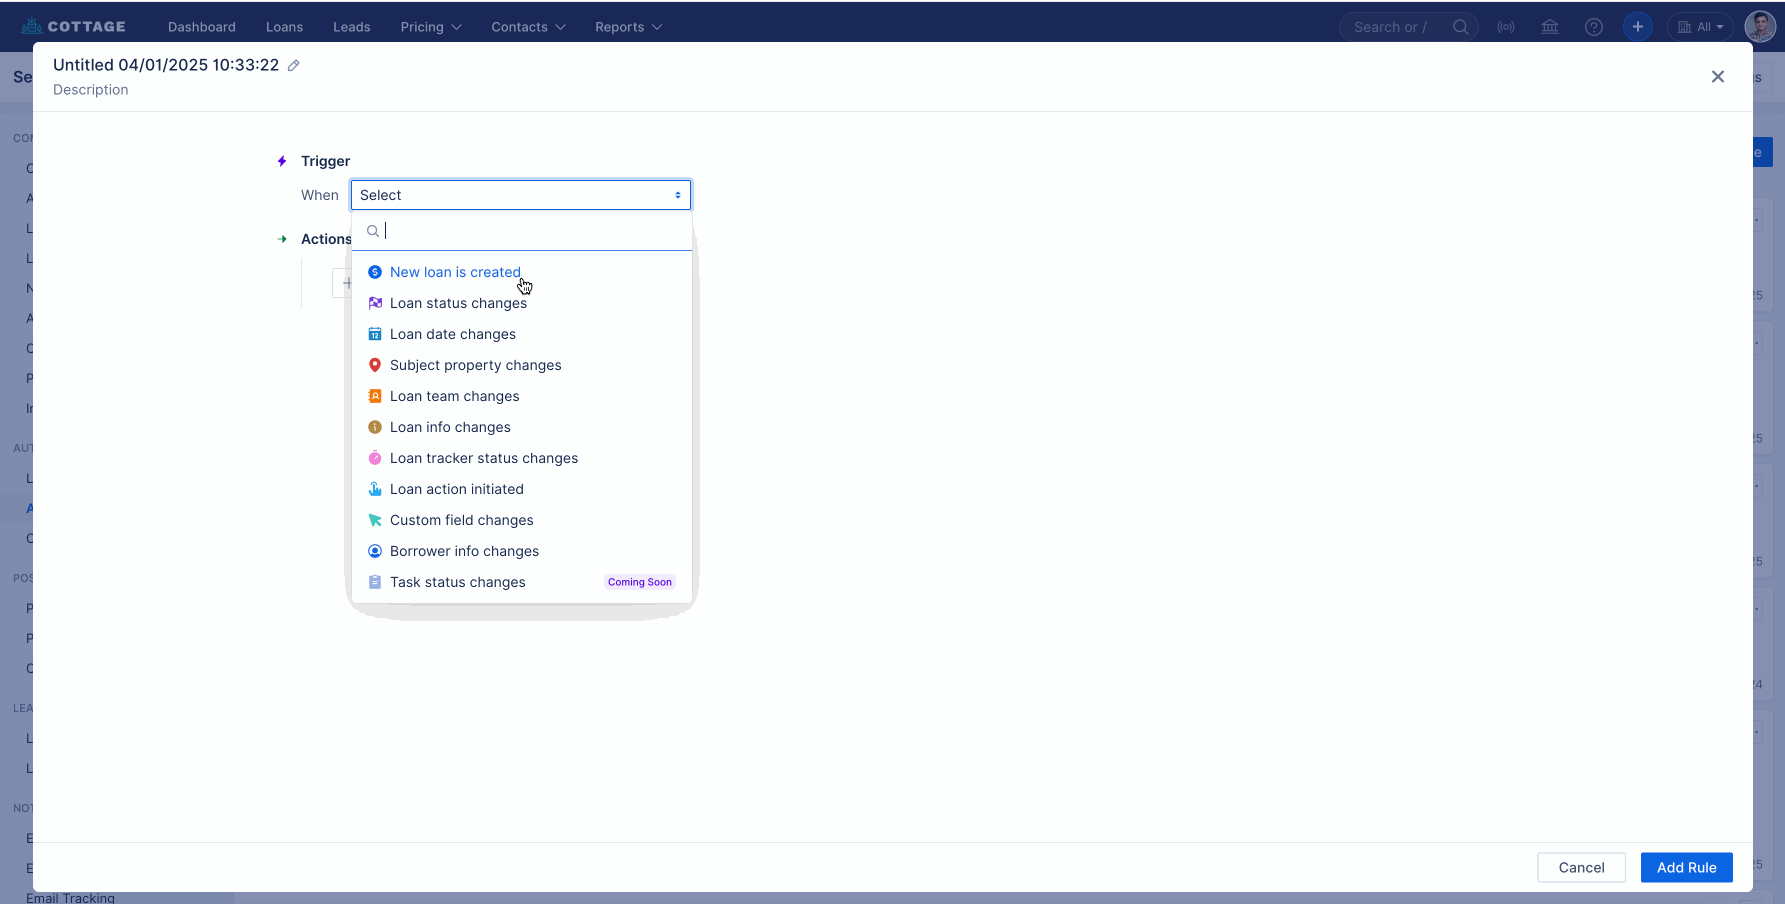Viewport: 1785px width, 904px height.
Task: Go to Dashboard in navigation
Action: (x=202, y=27)
